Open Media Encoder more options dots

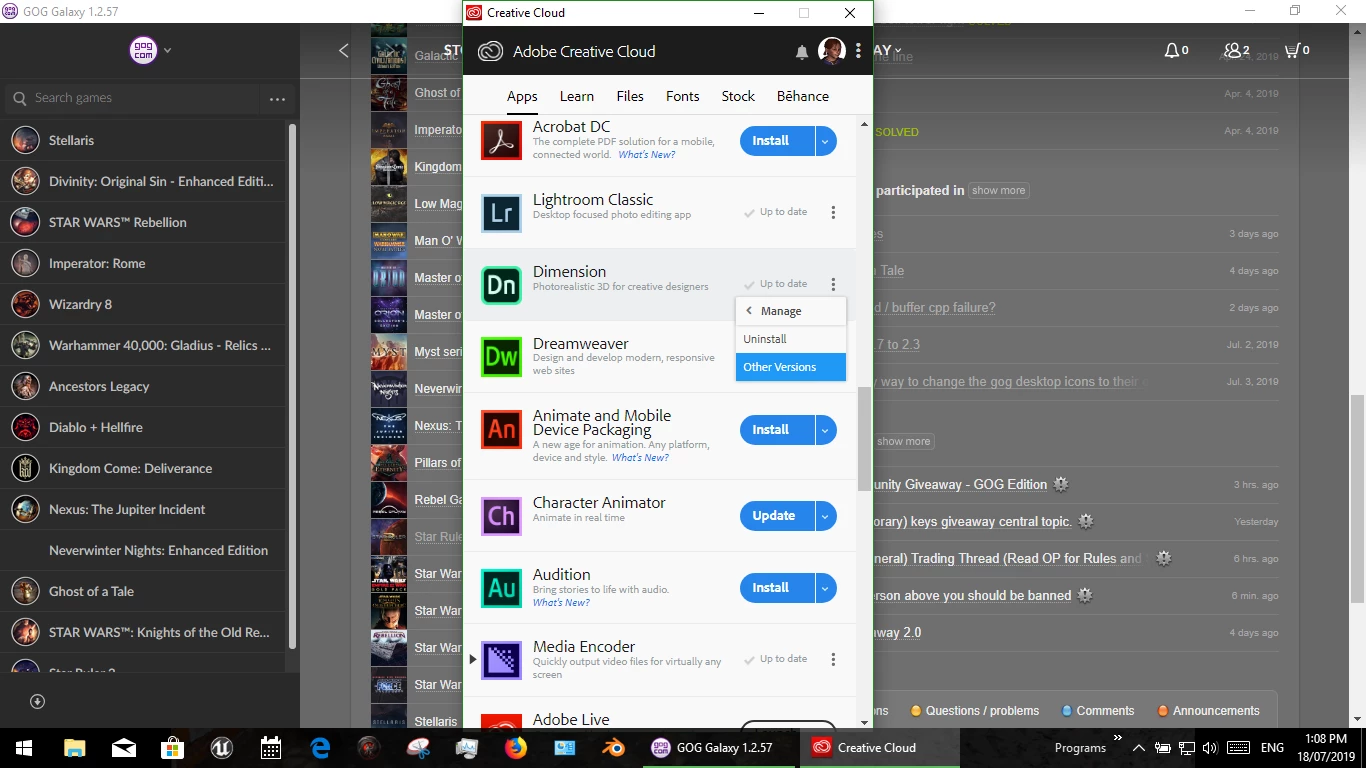(x=833, y=659)
